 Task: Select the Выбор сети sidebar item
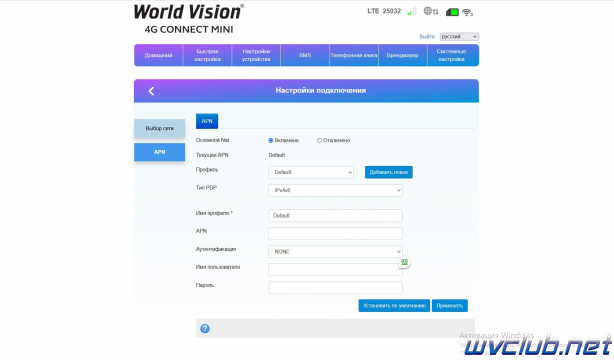[x=159, y=128]
